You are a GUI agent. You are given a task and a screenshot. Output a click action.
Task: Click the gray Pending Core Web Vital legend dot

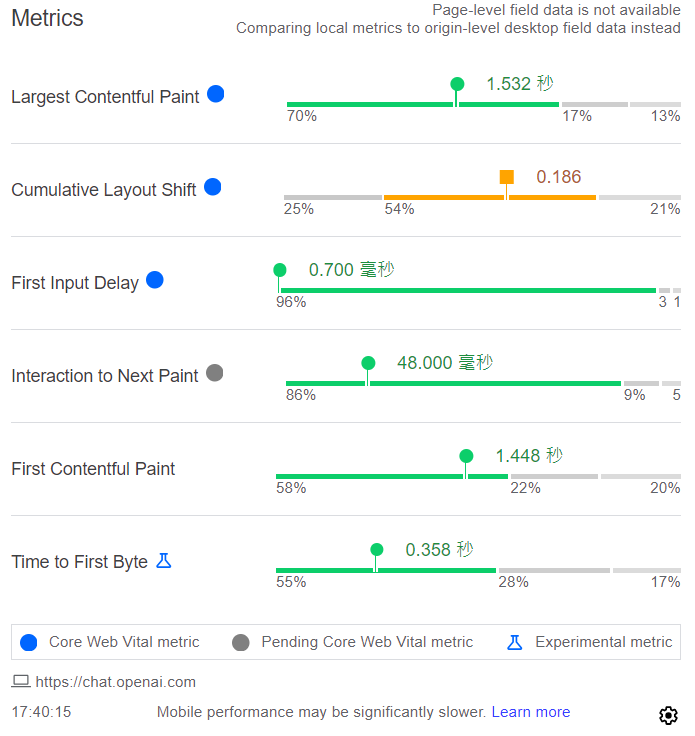pos(240,642)
